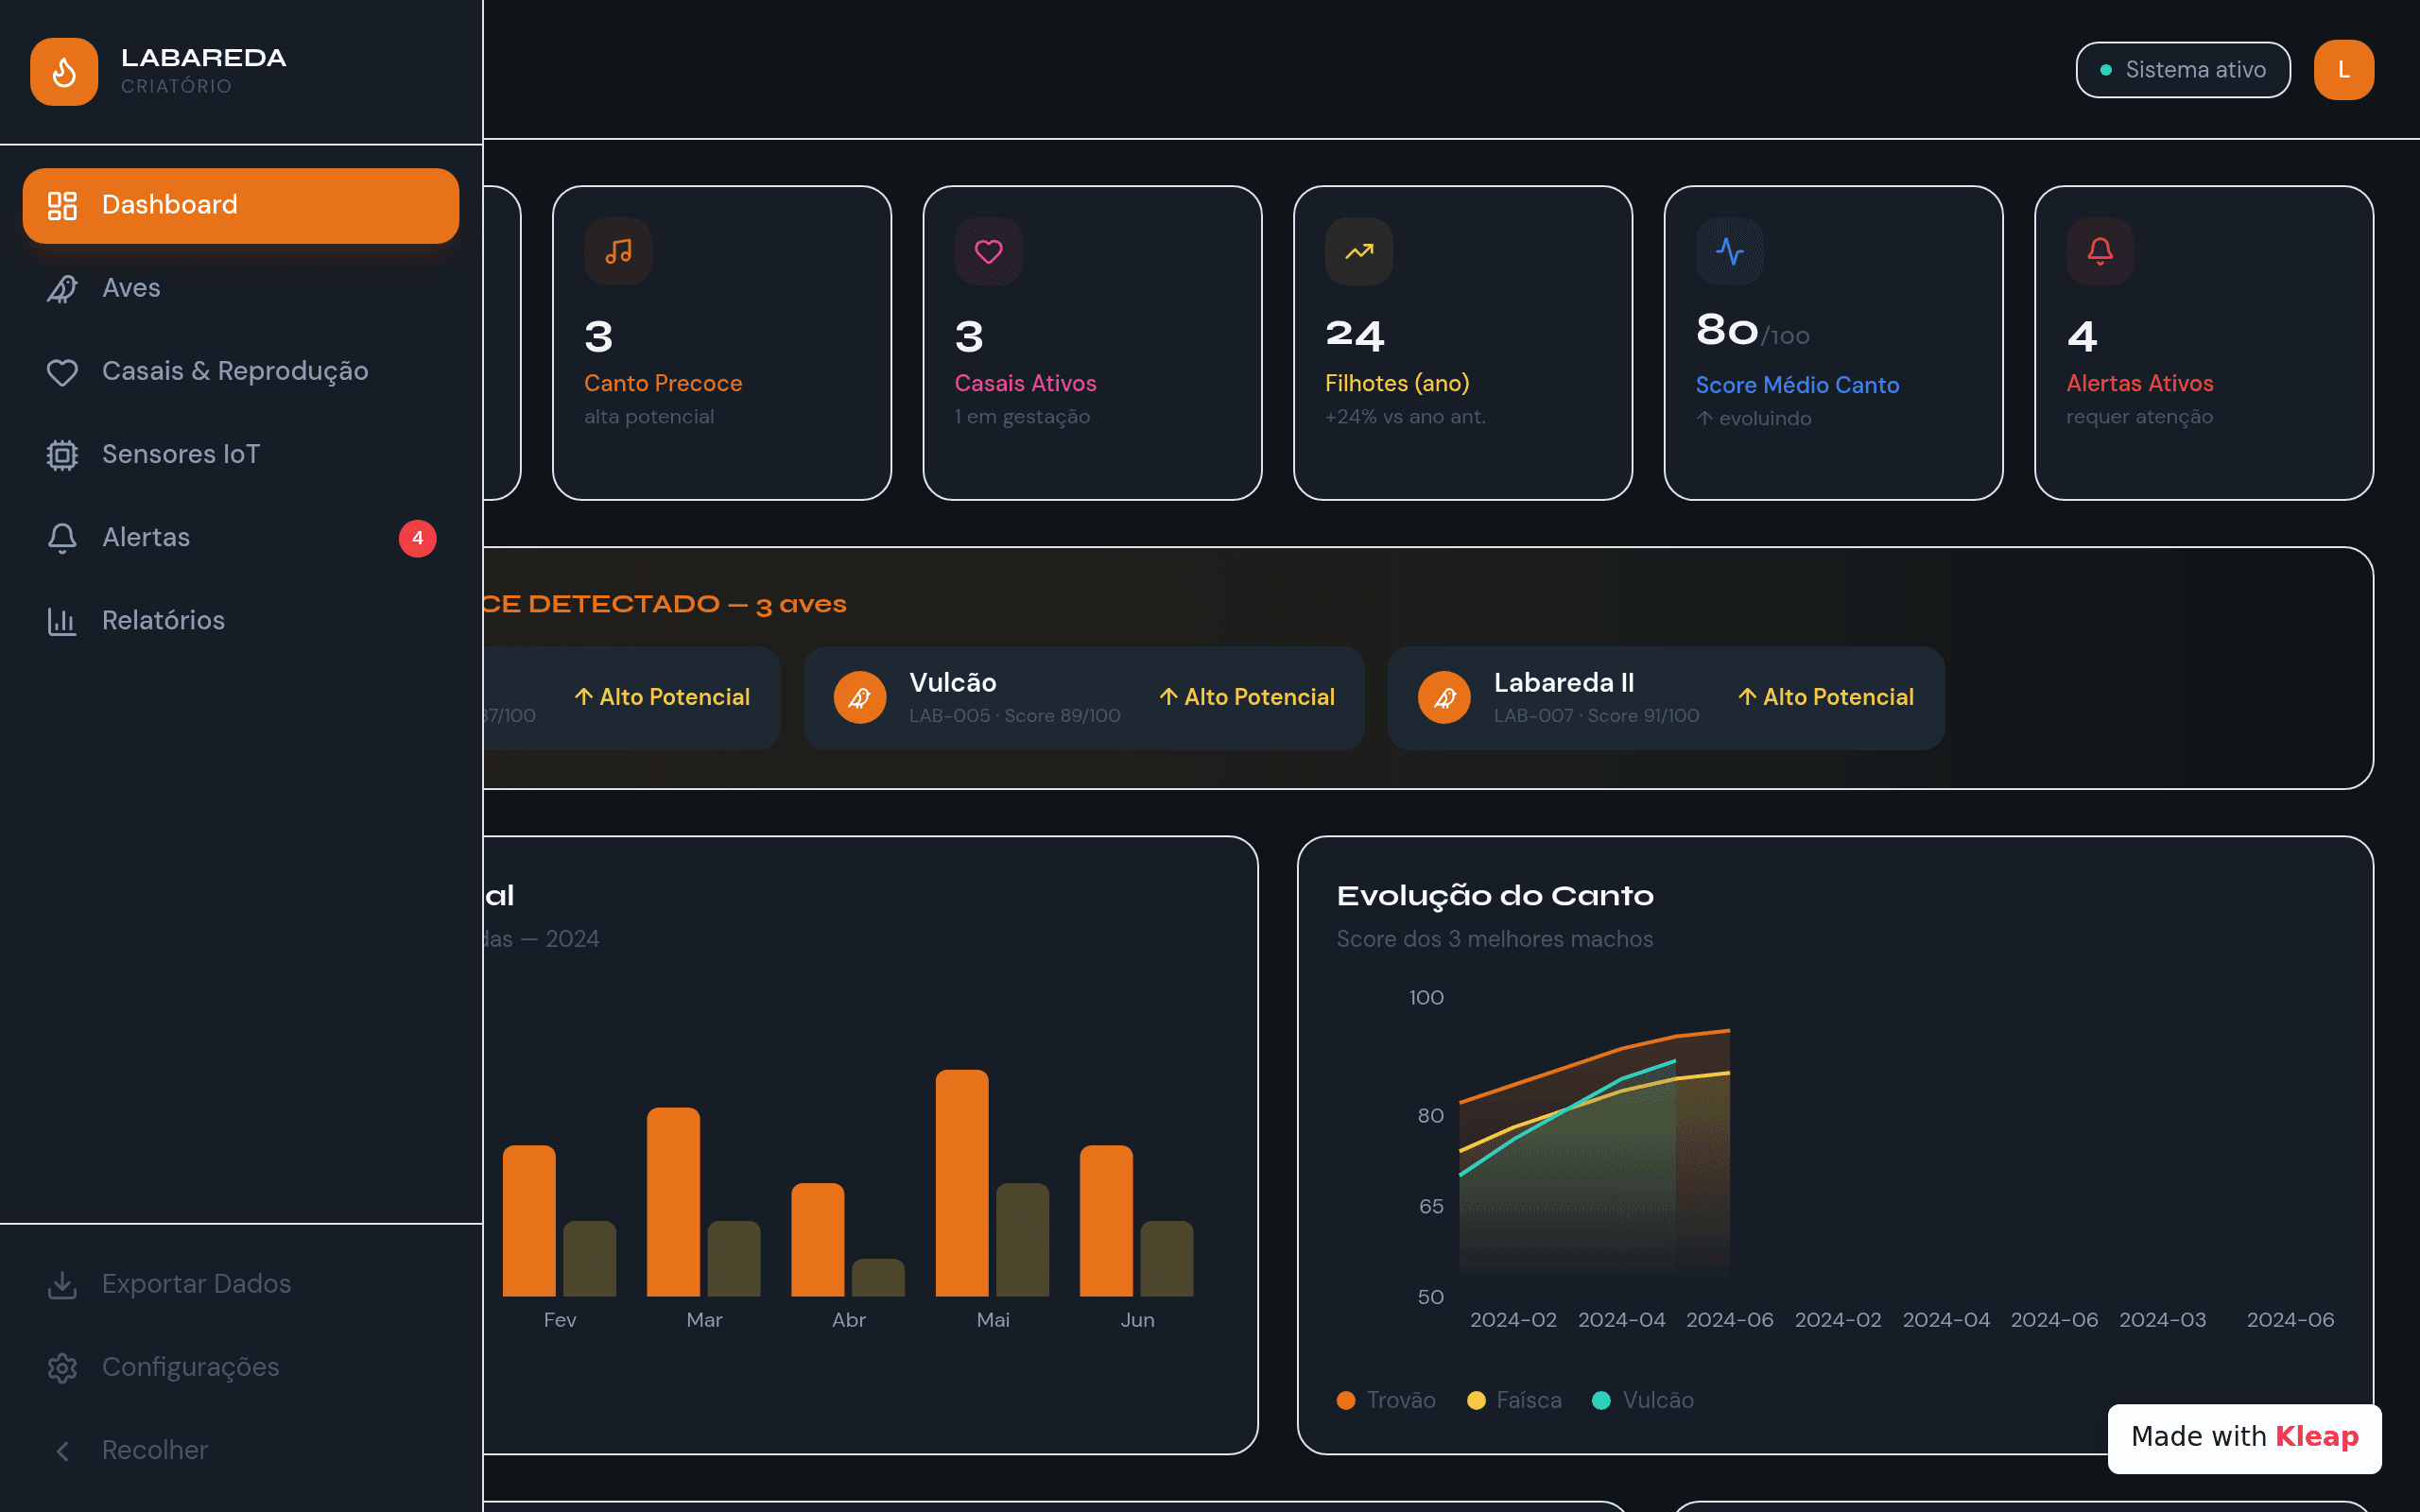Click the Labareda flame logo icon

tap(64, 72)
